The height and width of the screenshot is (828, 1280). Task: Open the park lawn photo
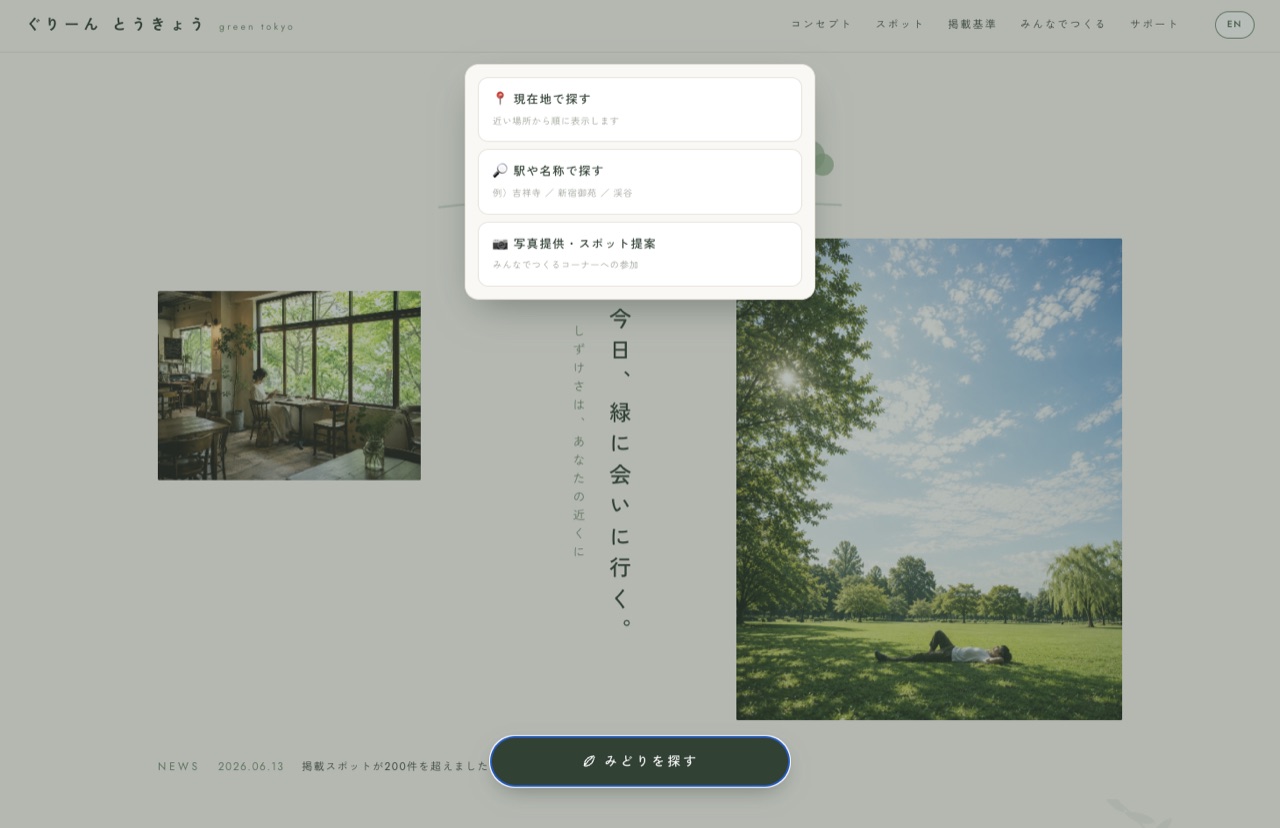click(929, 479)
